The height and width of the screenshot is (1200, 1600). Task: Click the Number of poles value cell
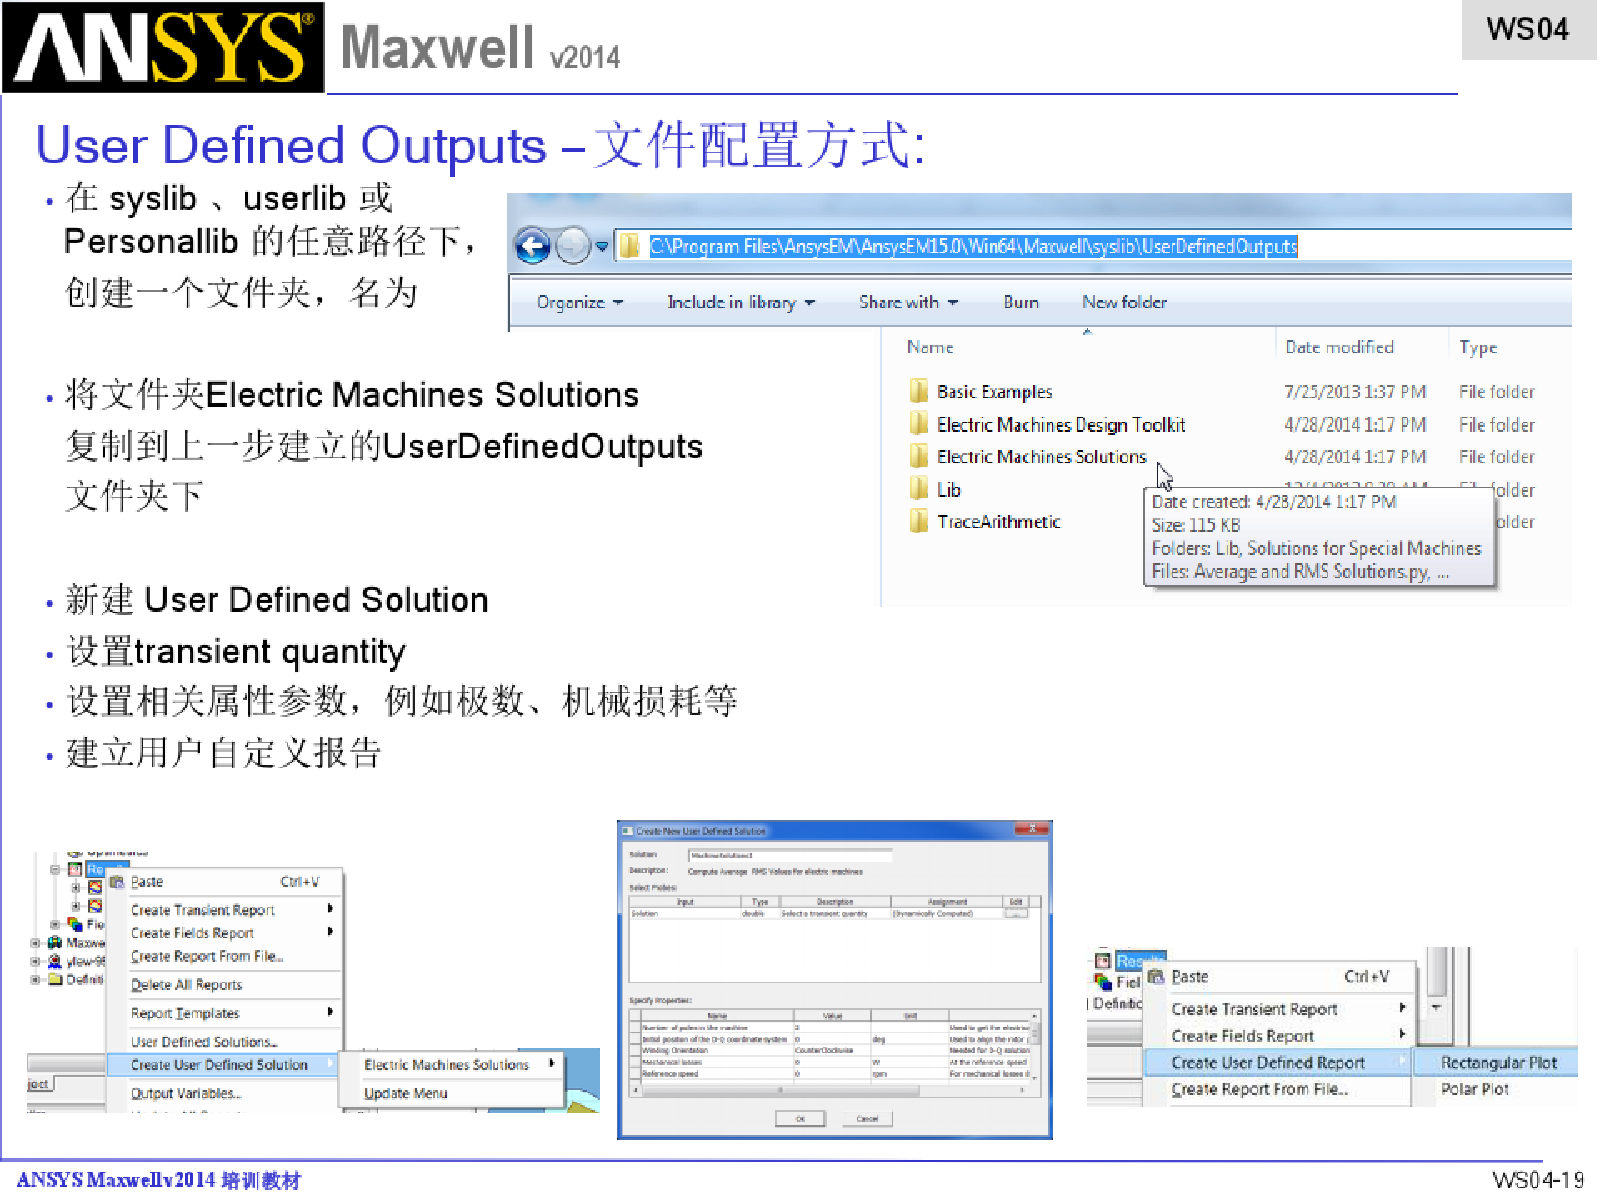831,1028
